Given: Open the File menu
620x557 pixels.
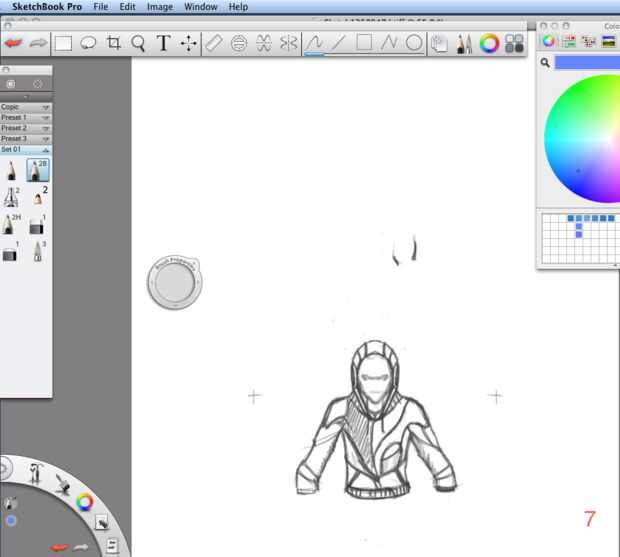Looking at the screenshot, I should pos(101,7).
